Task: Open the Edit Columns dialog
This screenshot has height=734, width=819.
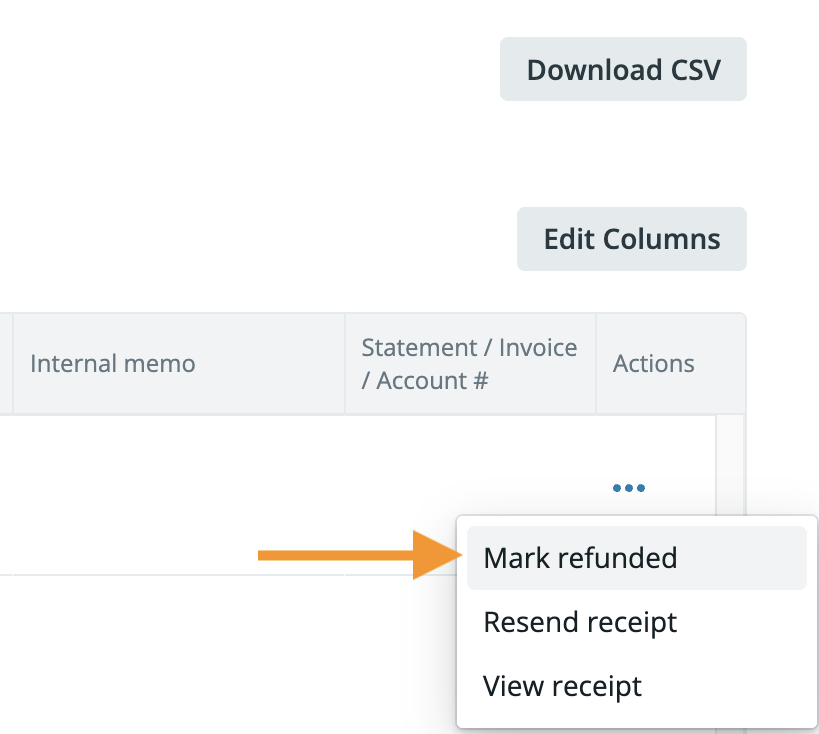Action: click(631, 238)
